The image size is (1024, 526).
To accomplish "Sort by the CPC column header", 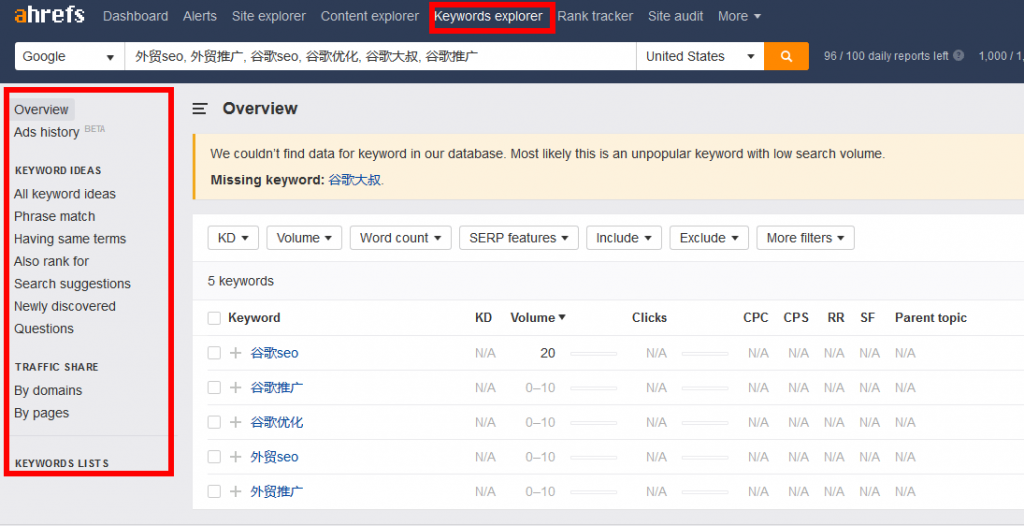I will [756, 318].
